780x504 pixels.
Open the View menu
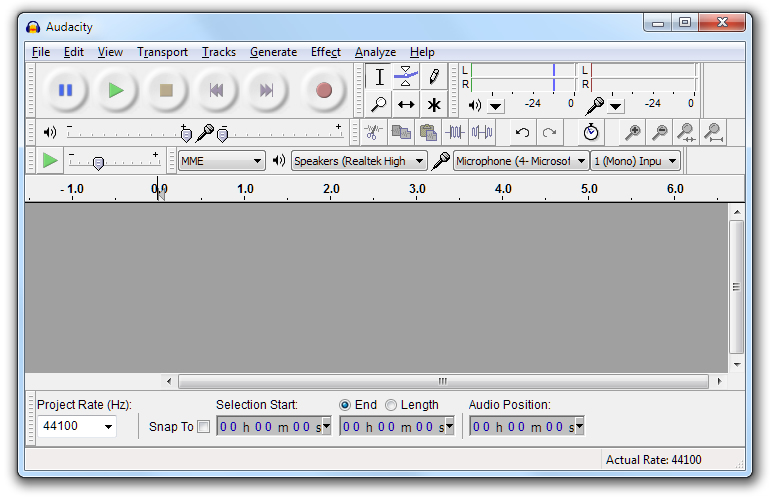click(110, 52)
